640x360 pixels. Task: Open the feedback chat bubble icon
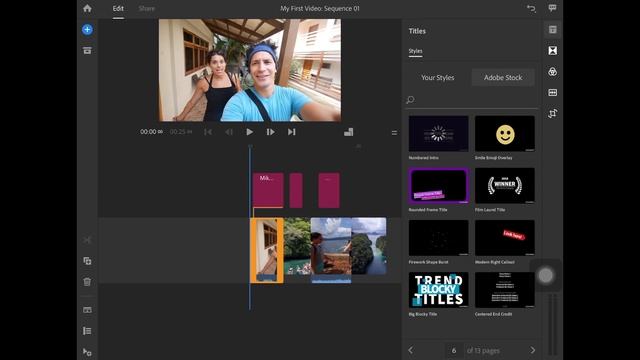click(552, 8)
